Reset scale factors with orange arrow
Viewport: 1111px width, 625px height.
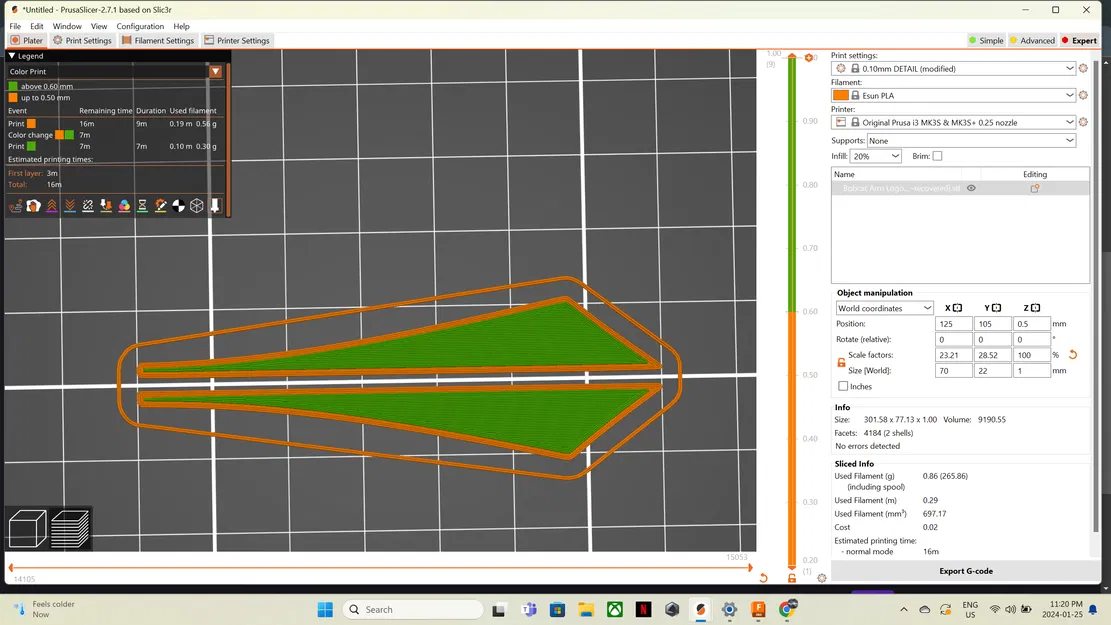(x=1073, y=354)
